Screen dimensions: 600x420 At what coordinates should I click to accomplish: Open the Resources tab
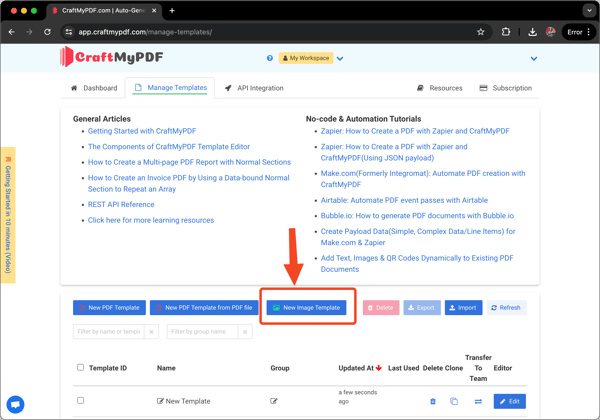click(439, 88)
